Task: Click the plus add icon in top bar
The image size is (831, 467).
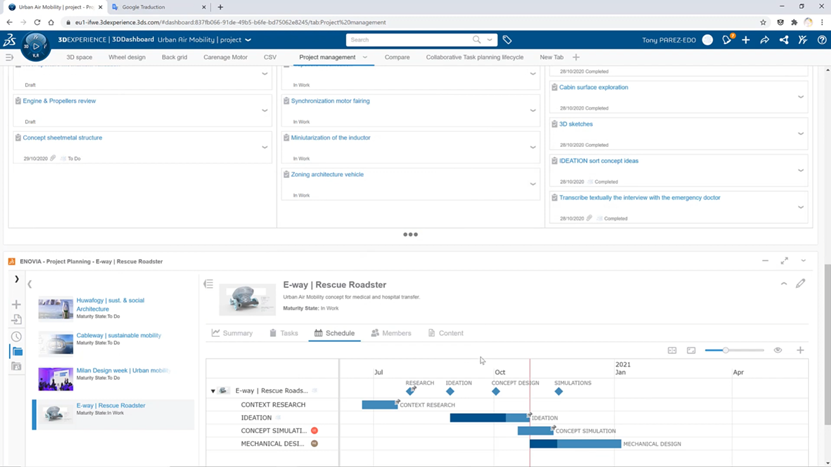Action: [x=746, y=40]
